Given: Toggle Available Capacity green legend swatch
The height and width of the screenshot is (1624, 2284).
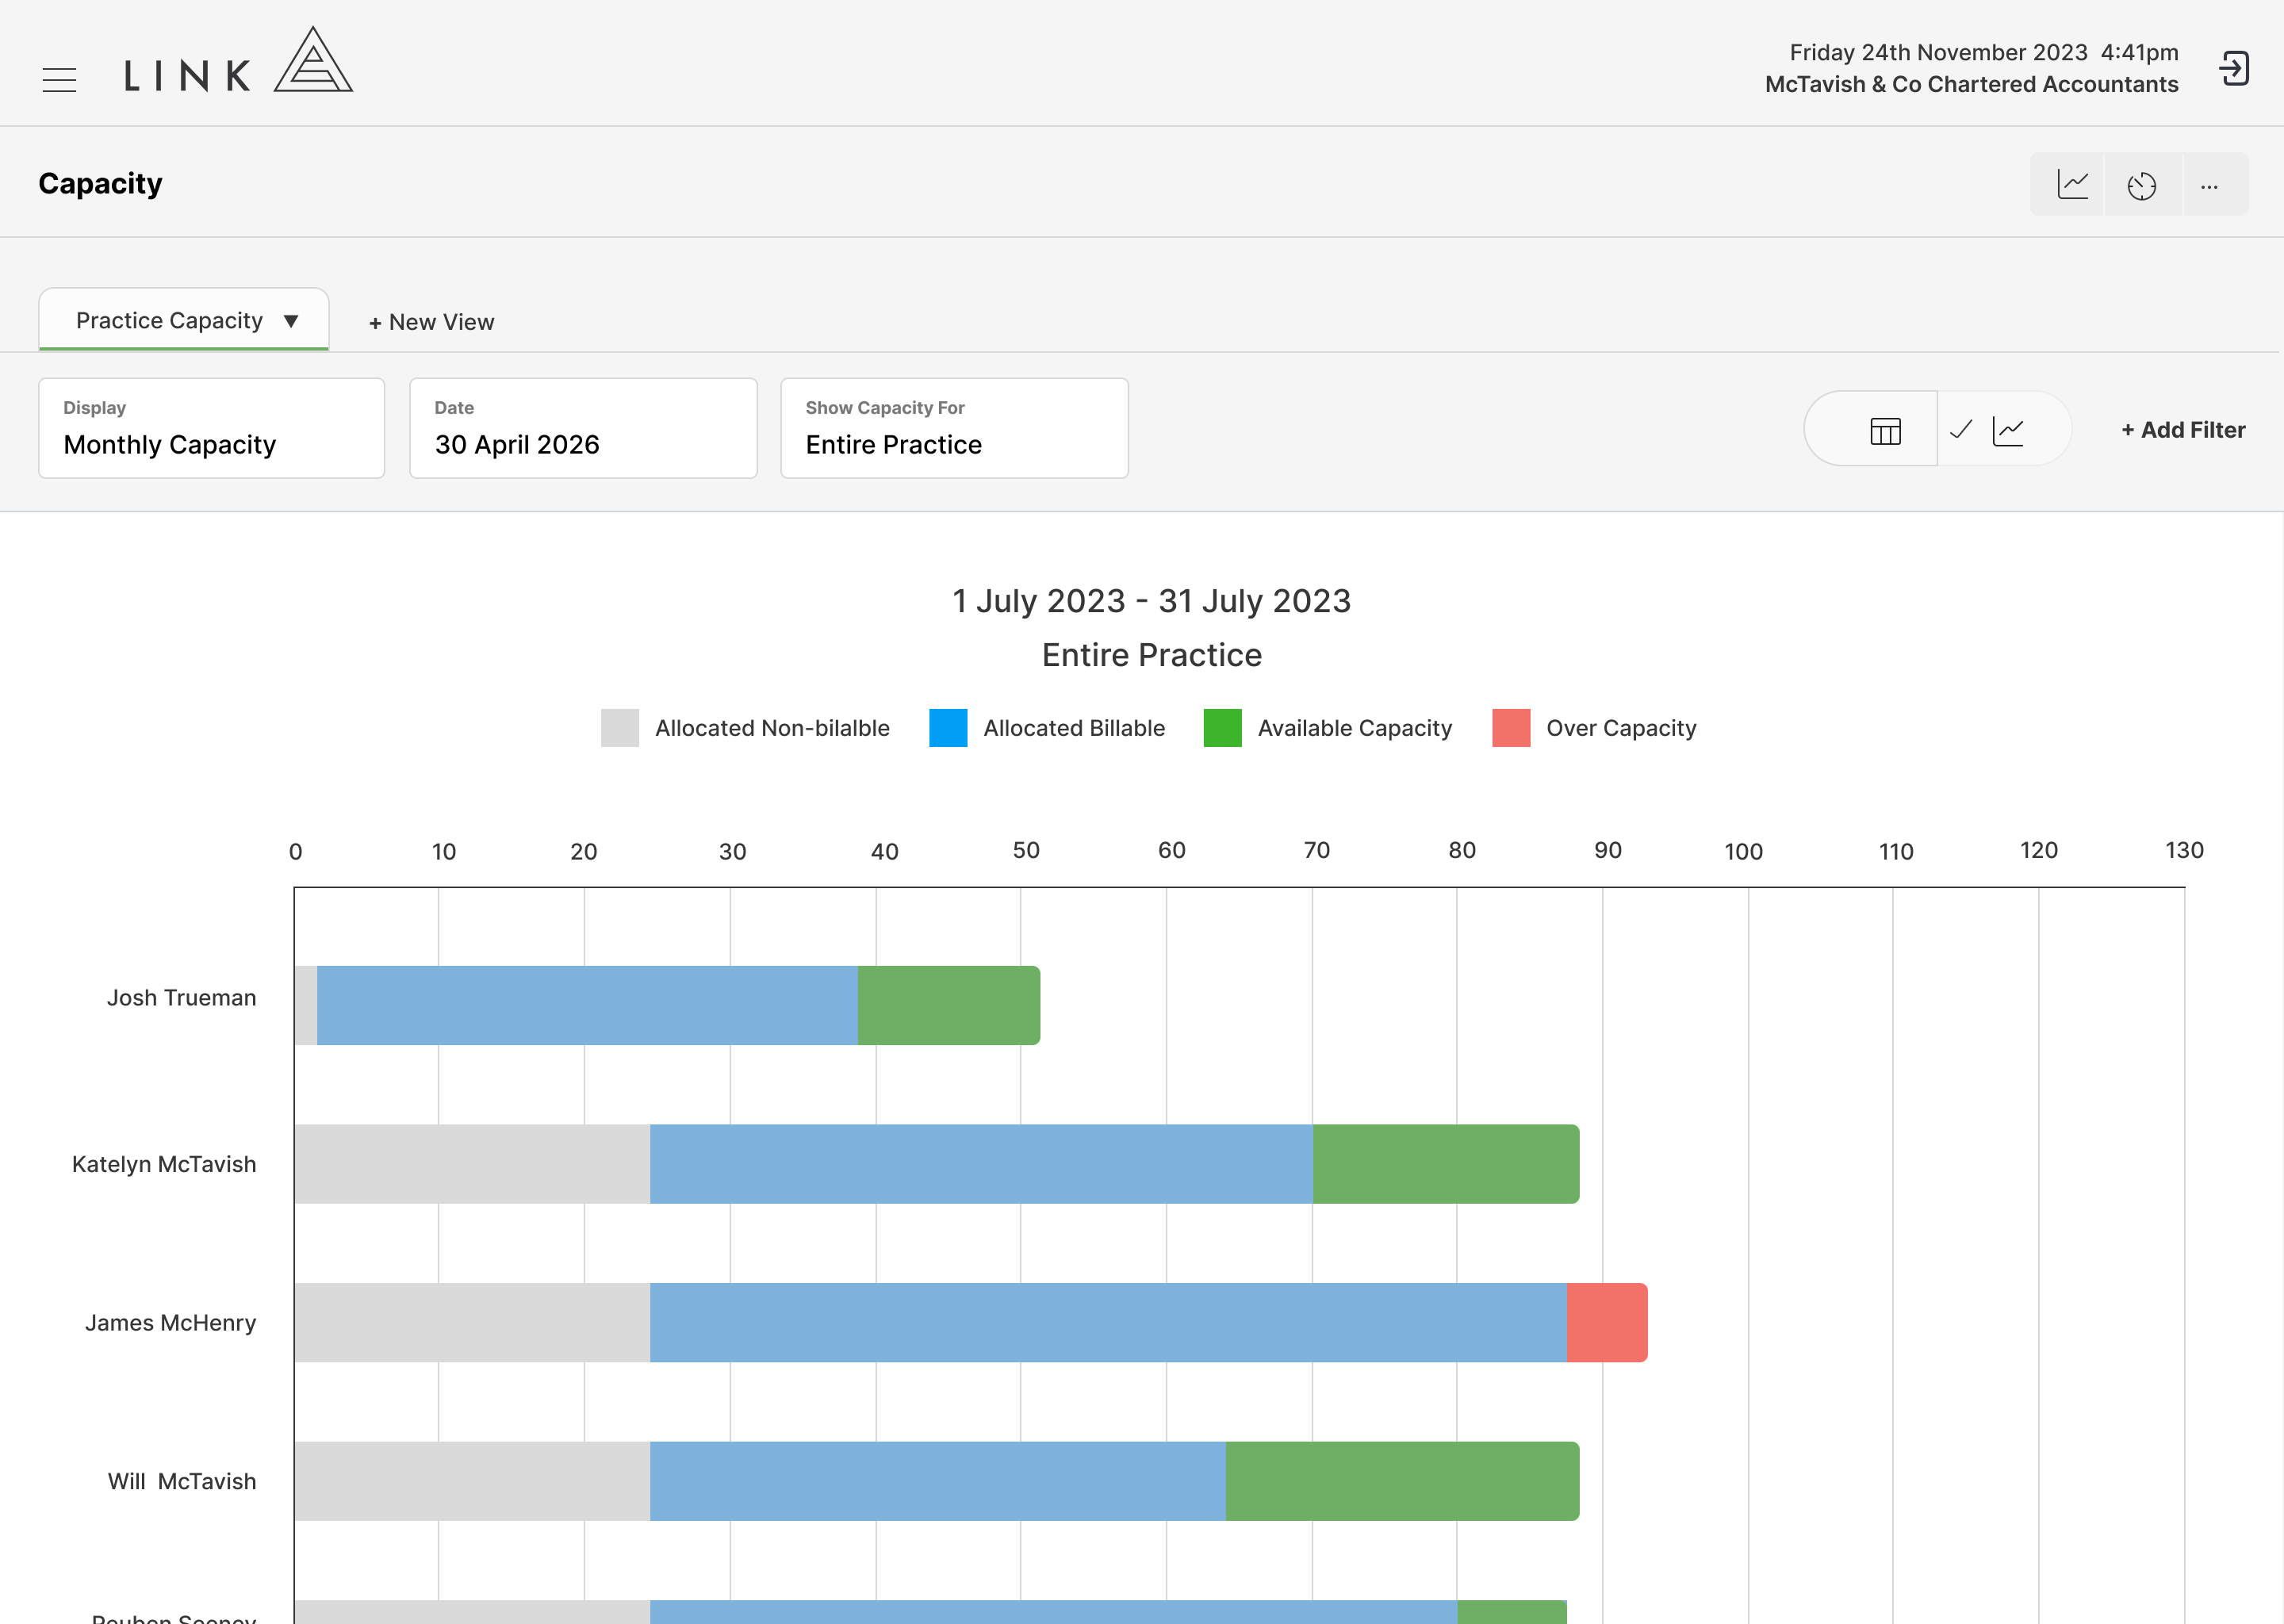Looking at the screenshot, I should click(x=1222, y=728).
